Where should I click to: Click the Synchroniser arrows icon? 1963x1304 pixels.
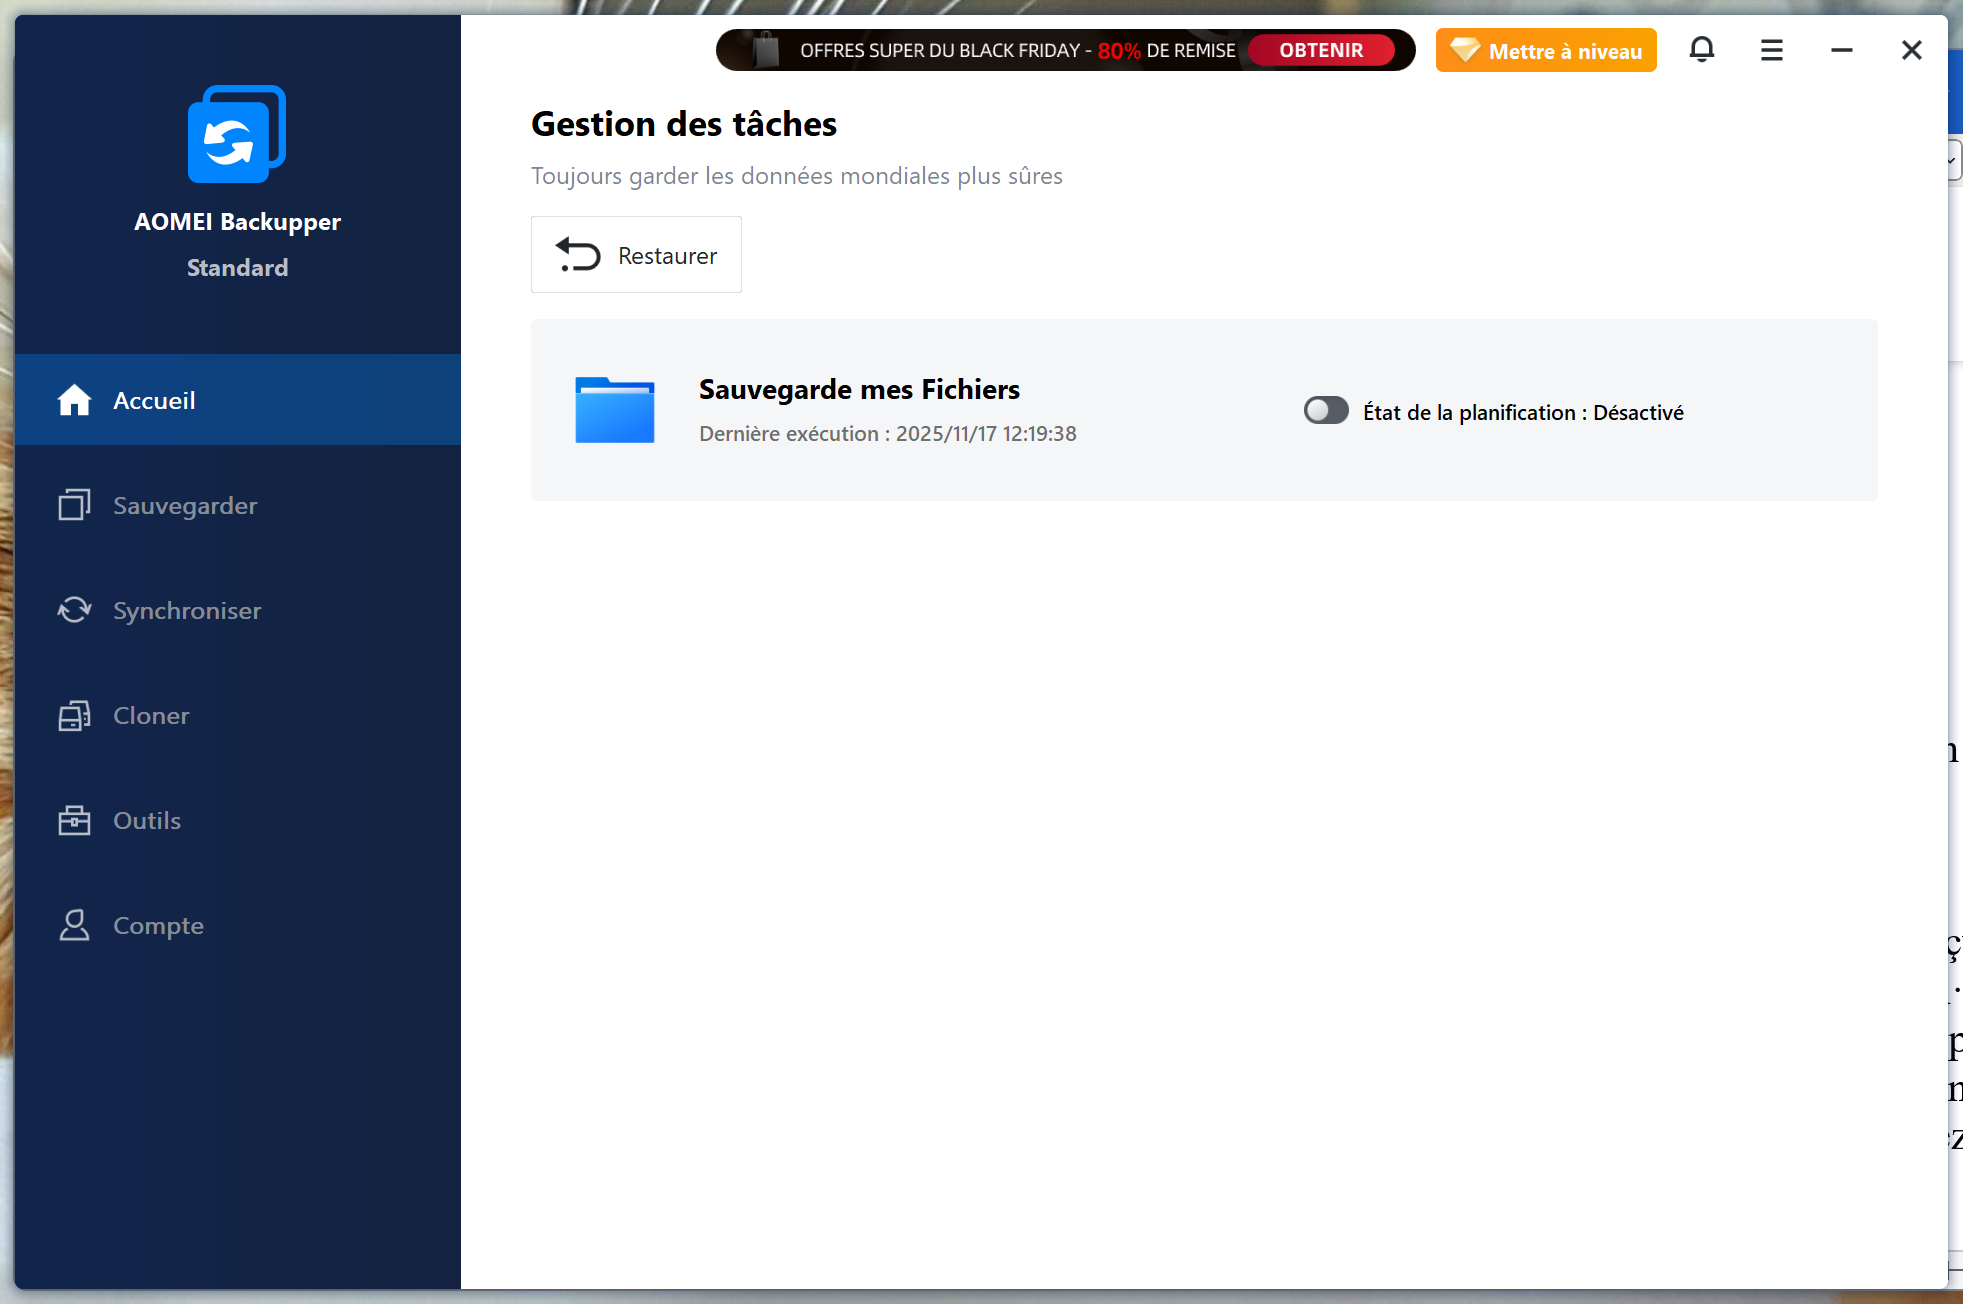[x=74, y=610]
